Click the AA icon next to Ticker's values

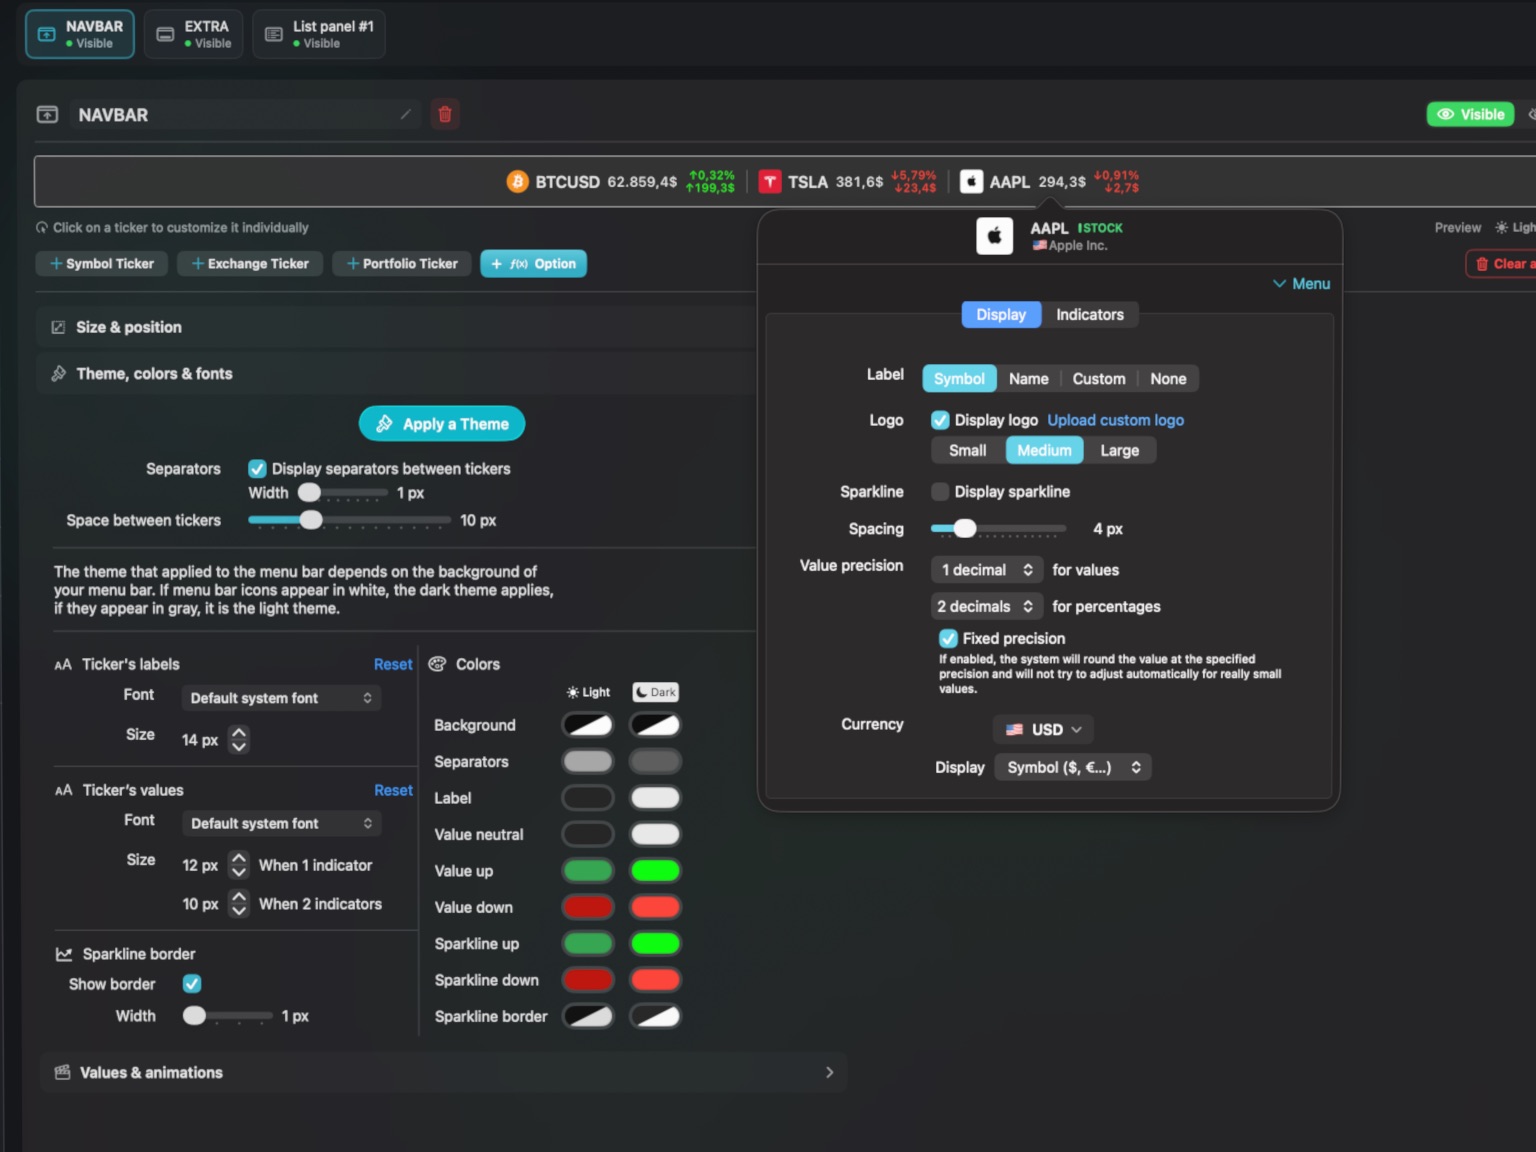(x=63, y=790)
